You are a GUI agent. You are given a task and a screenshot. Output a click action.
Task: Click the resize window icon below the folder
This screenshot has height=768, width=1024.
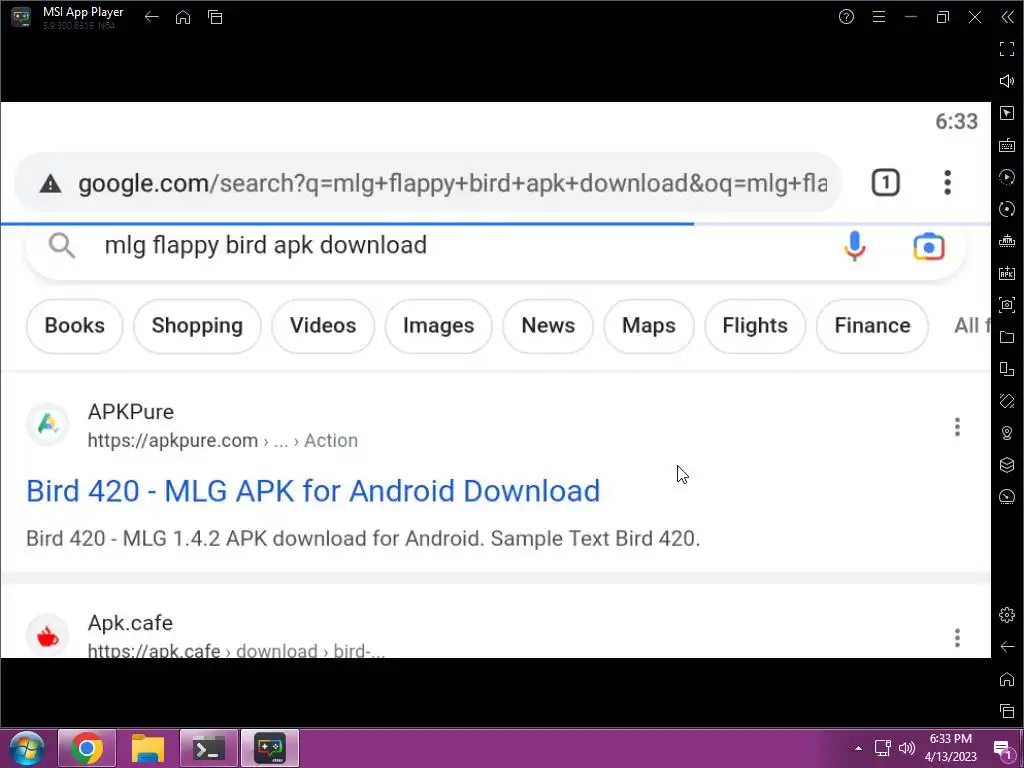(1006, 369)
